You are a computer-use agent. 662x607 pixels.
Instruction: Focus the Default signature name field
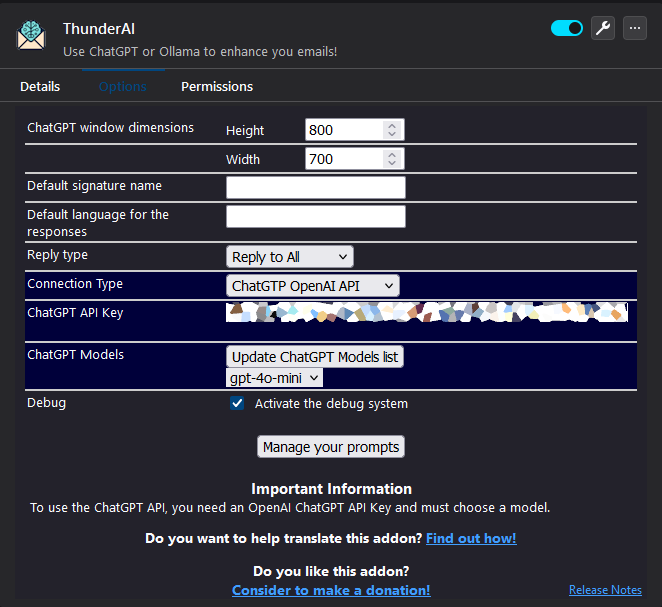(x=316, y=187)
